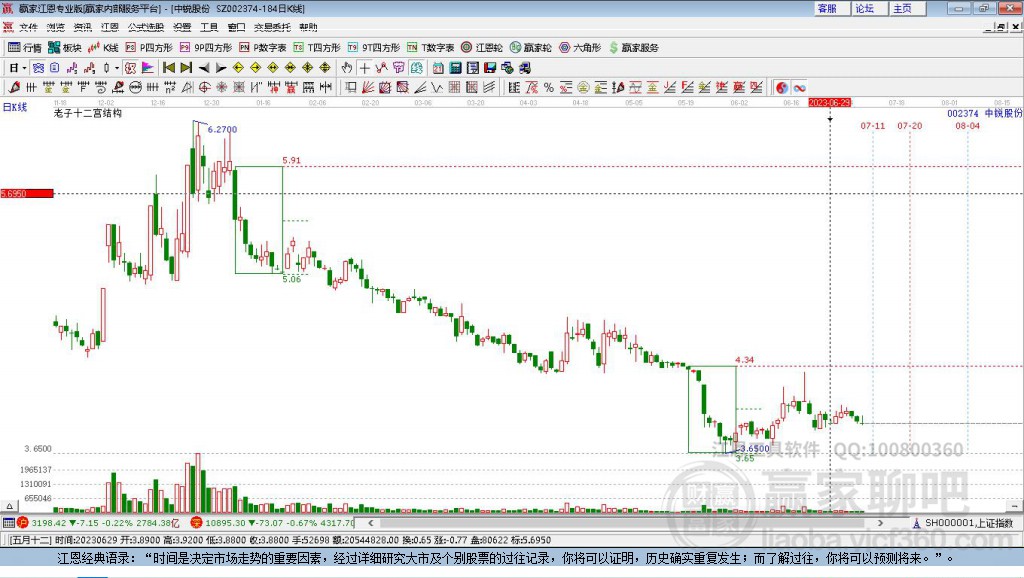Open the 板块 sector view
Image resolution: width=1024 pixels, height=578 pixels.
tap(65, 48)
